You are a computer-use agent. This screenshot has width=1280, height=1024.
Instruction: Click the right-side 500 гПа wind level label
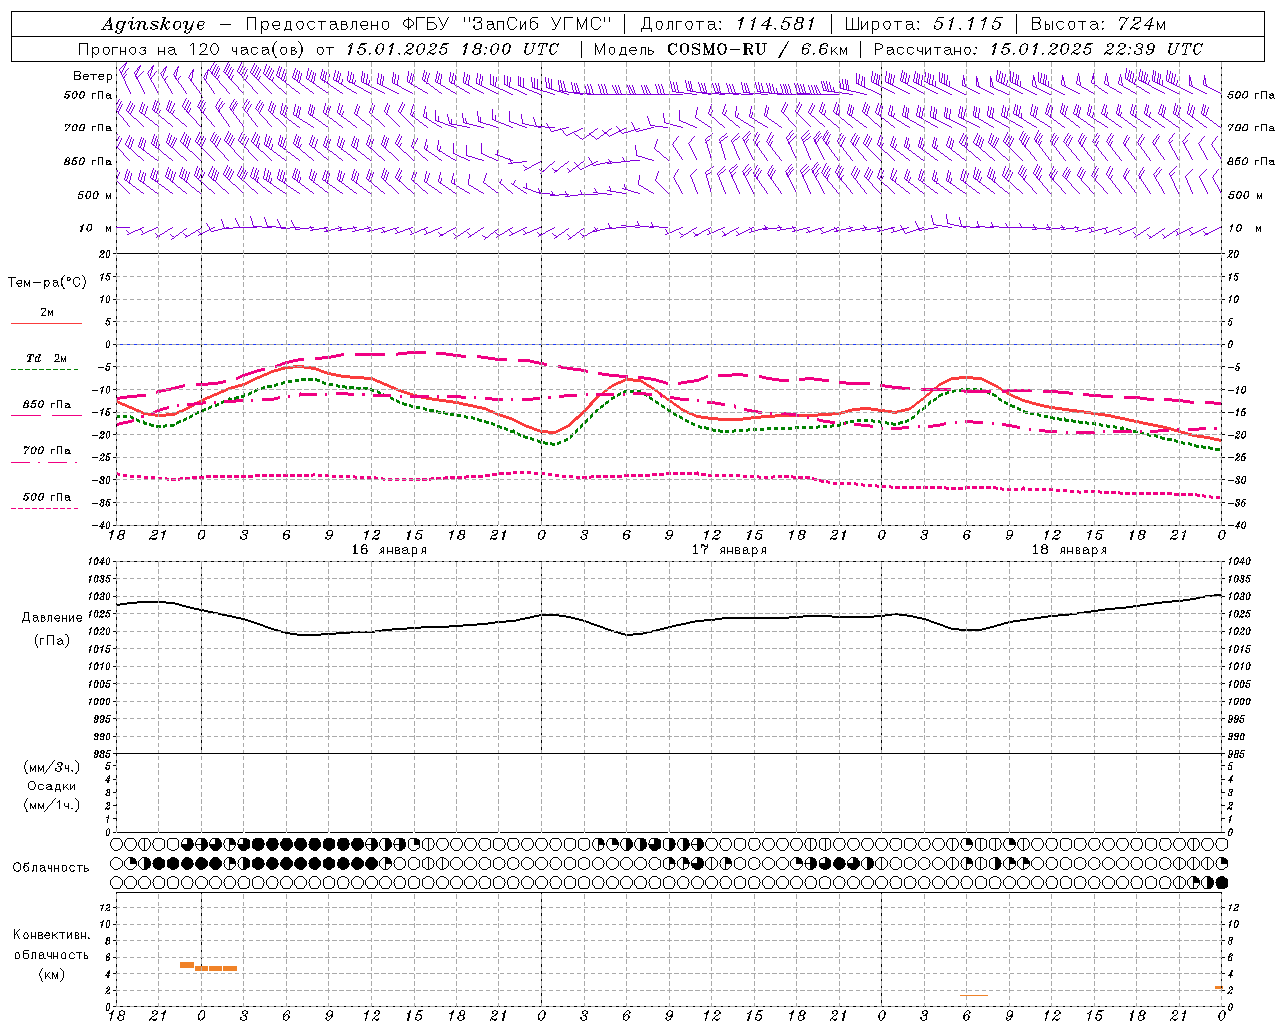pos(1251,95)
